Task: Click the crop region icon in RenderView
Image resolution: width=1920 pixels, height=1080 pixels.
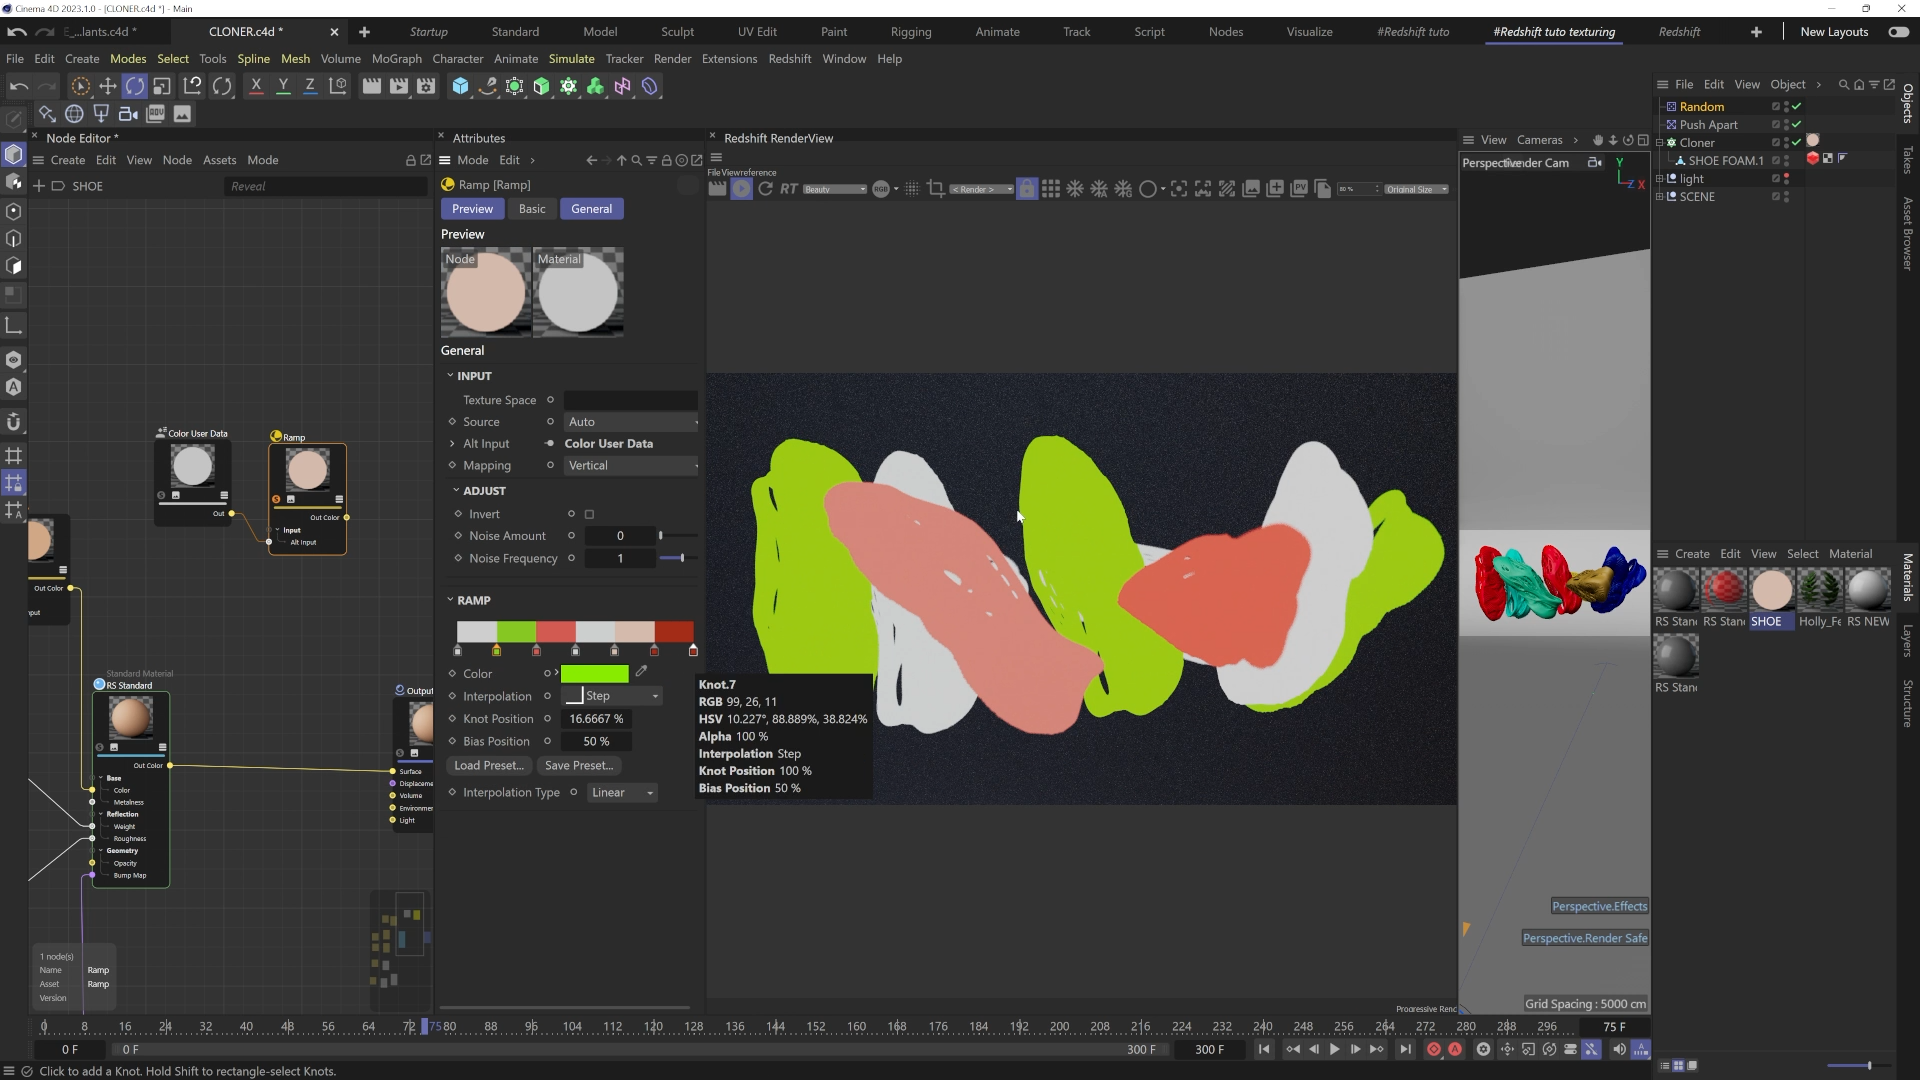Action: point(936,189)
